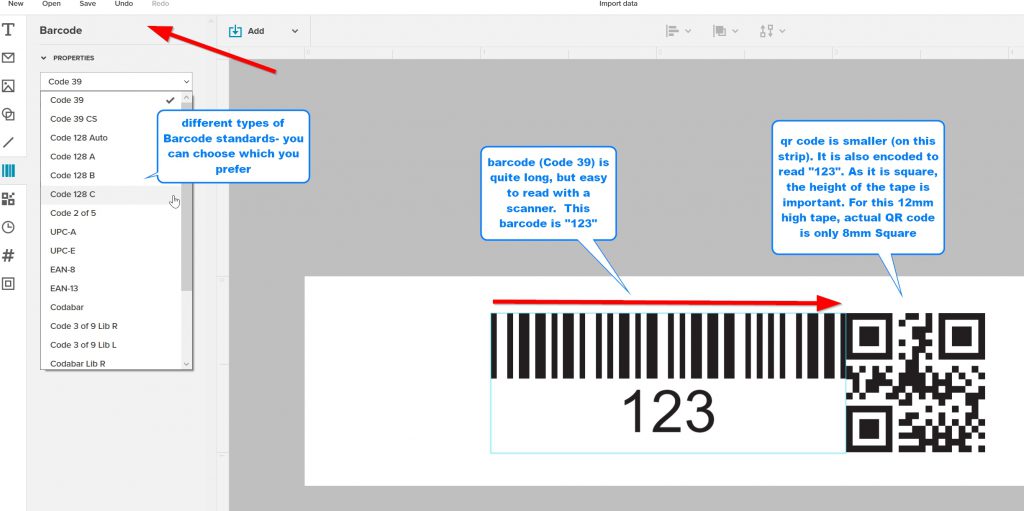Collapse the Properties section
Viewport: 1024px width, 511px height.
[x=44, y=58]
